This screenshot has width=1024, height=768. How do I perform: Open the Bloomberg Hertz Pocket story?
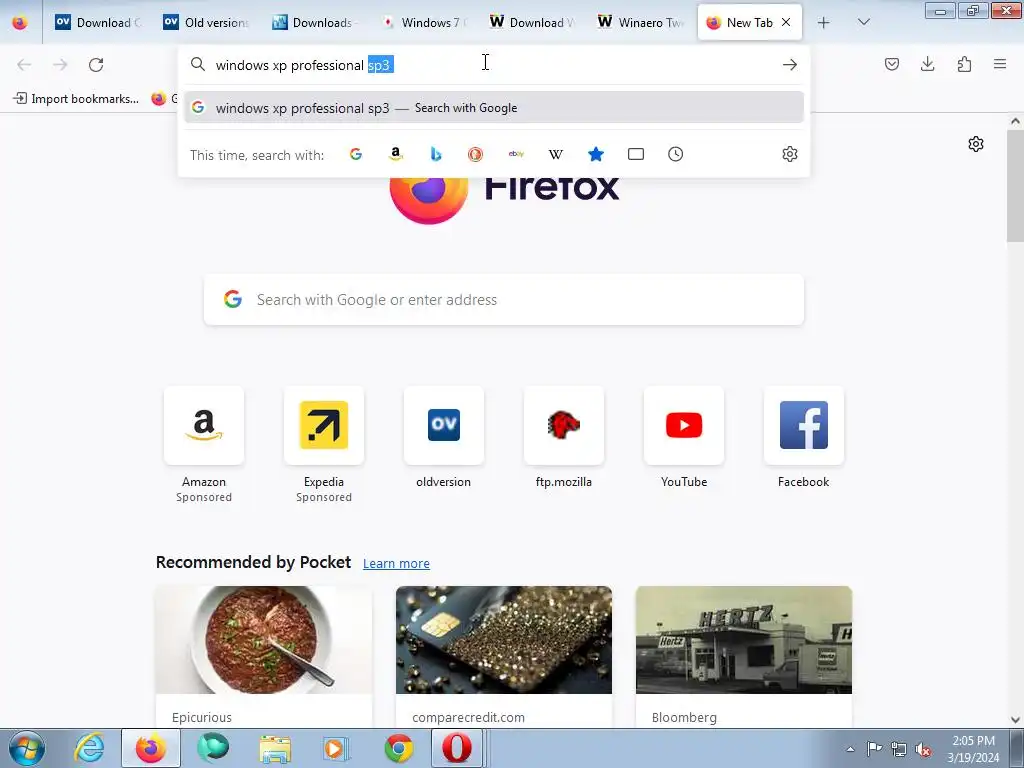point(744,656)
